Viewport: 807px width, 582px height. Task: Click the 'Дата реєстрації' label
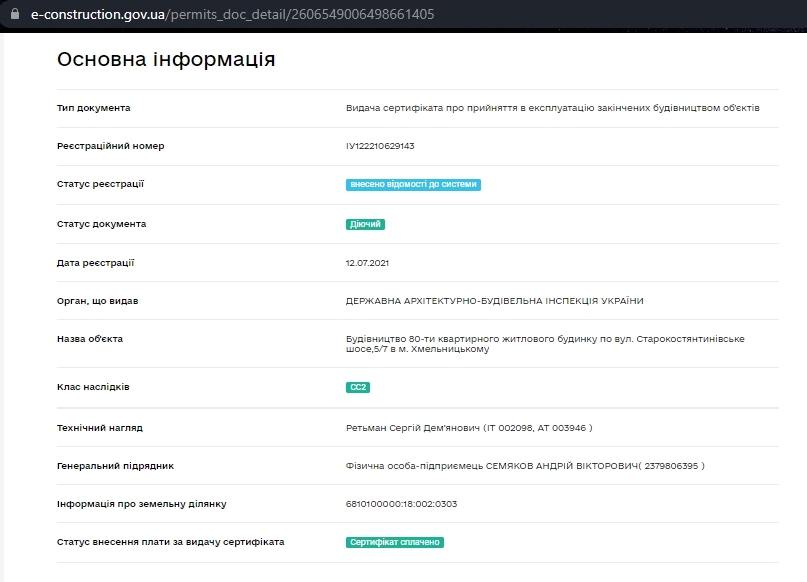(x=95, y=263)
